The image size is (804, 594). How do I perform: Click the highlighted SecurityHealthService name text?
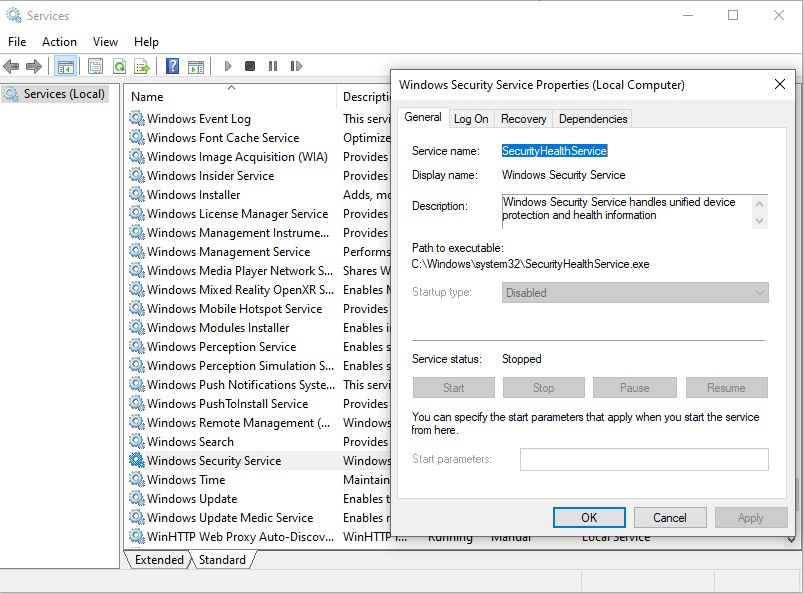pyautogui.click(x=554, y=150)
